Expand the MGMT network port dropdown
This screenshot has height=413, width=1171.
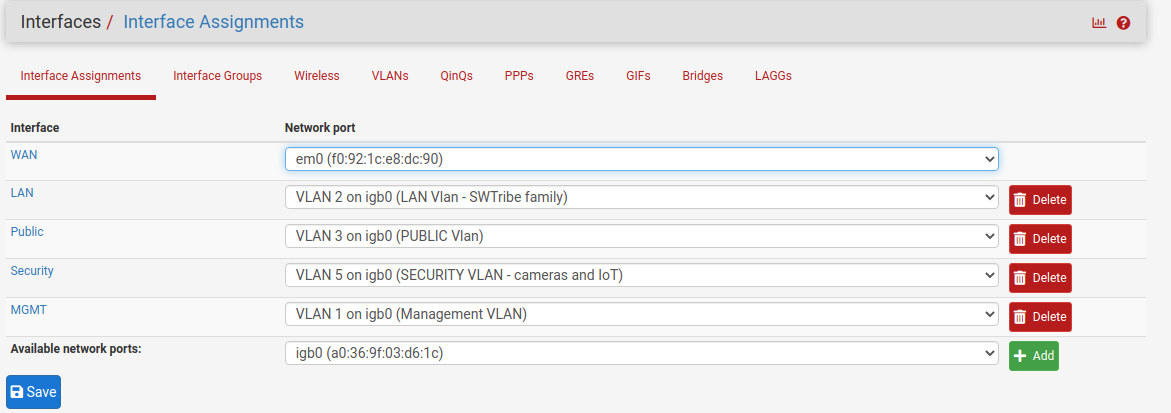click(642, 314)
